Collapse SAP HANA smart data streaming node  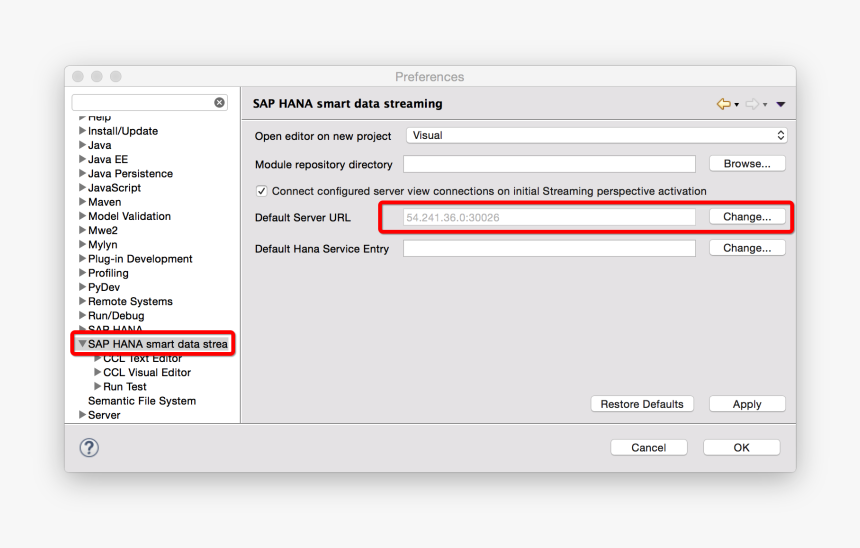(x=82, y=344)
